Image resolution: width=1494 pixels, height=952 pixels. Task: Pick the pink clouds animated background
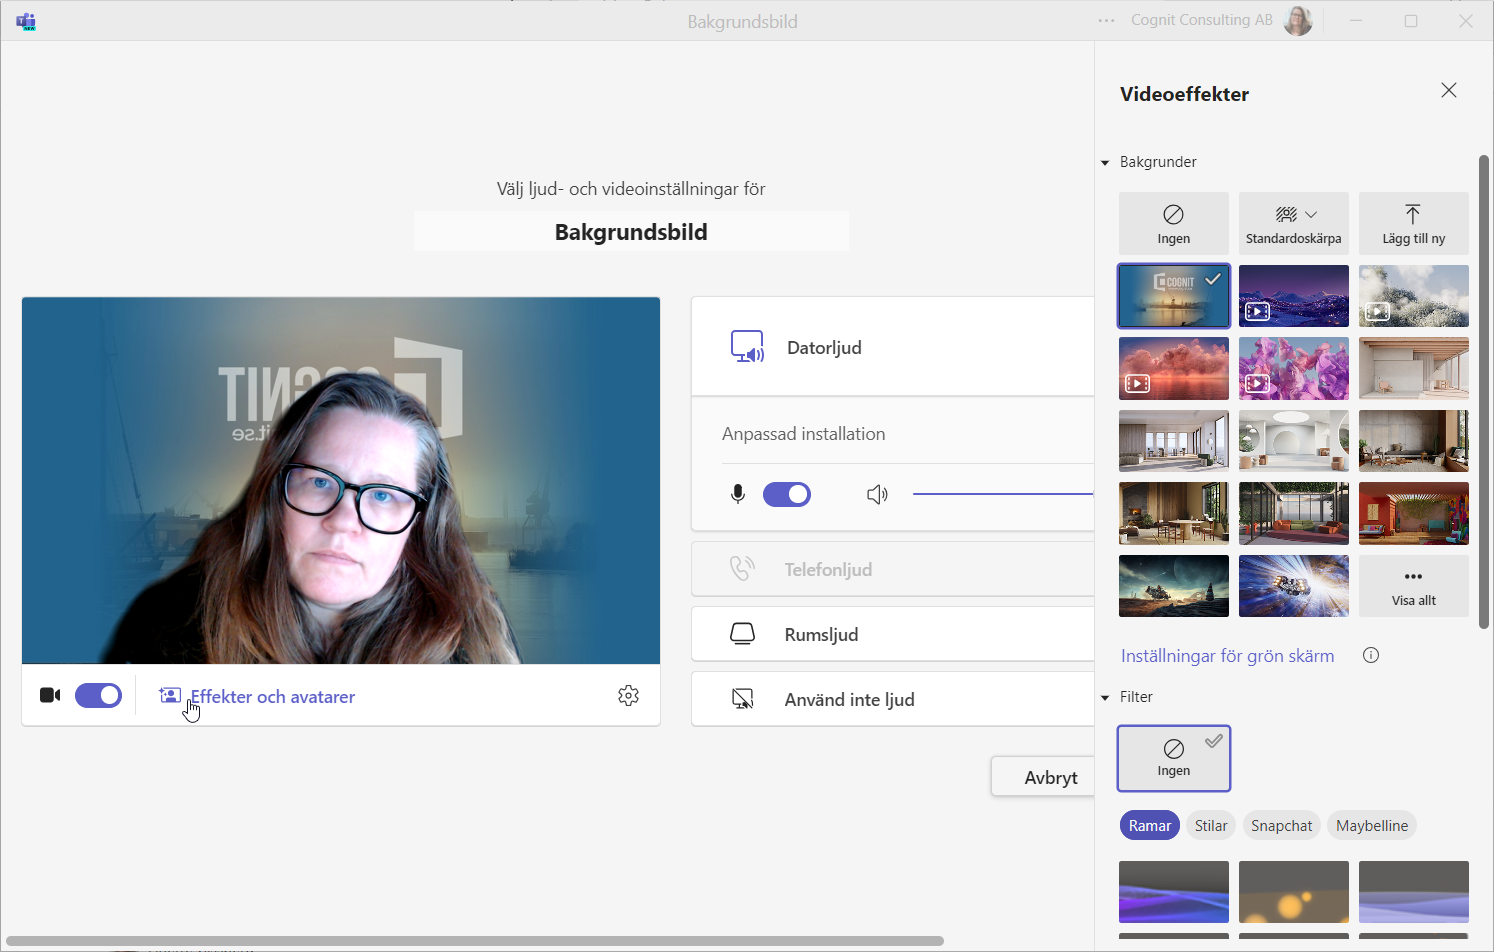tap(1174, 368)
